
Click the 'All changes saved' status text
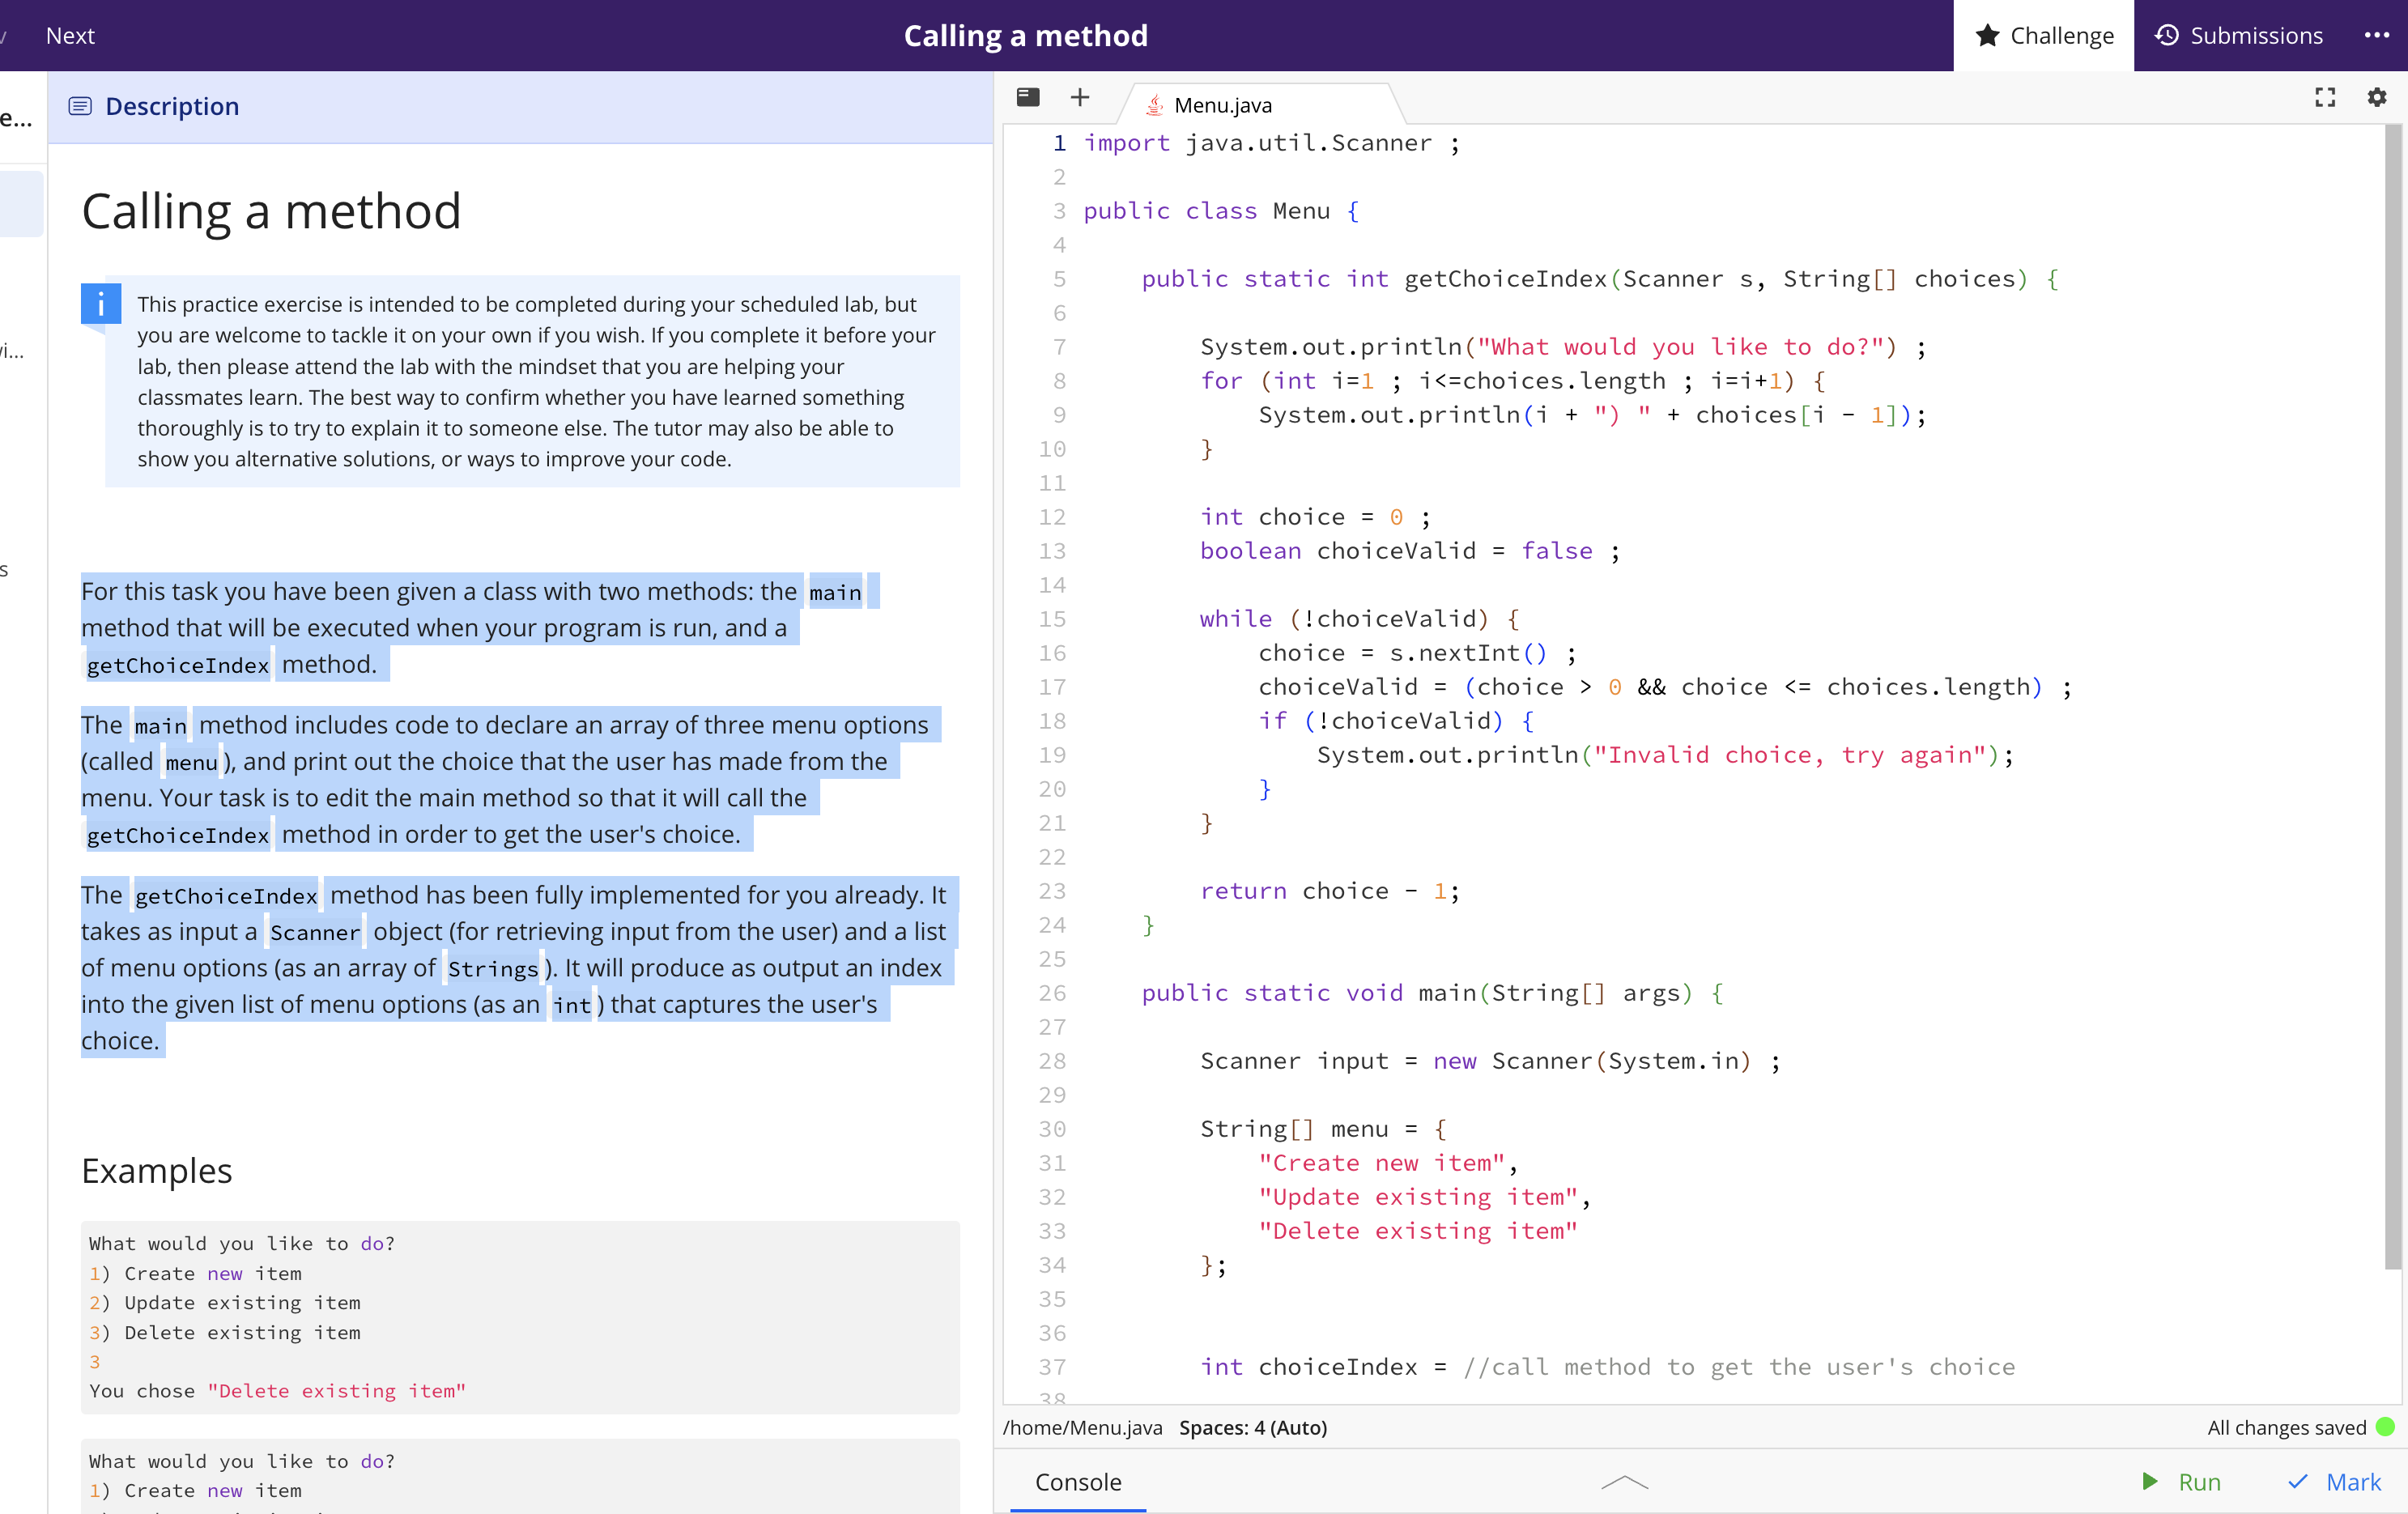click(2286, 1427)
